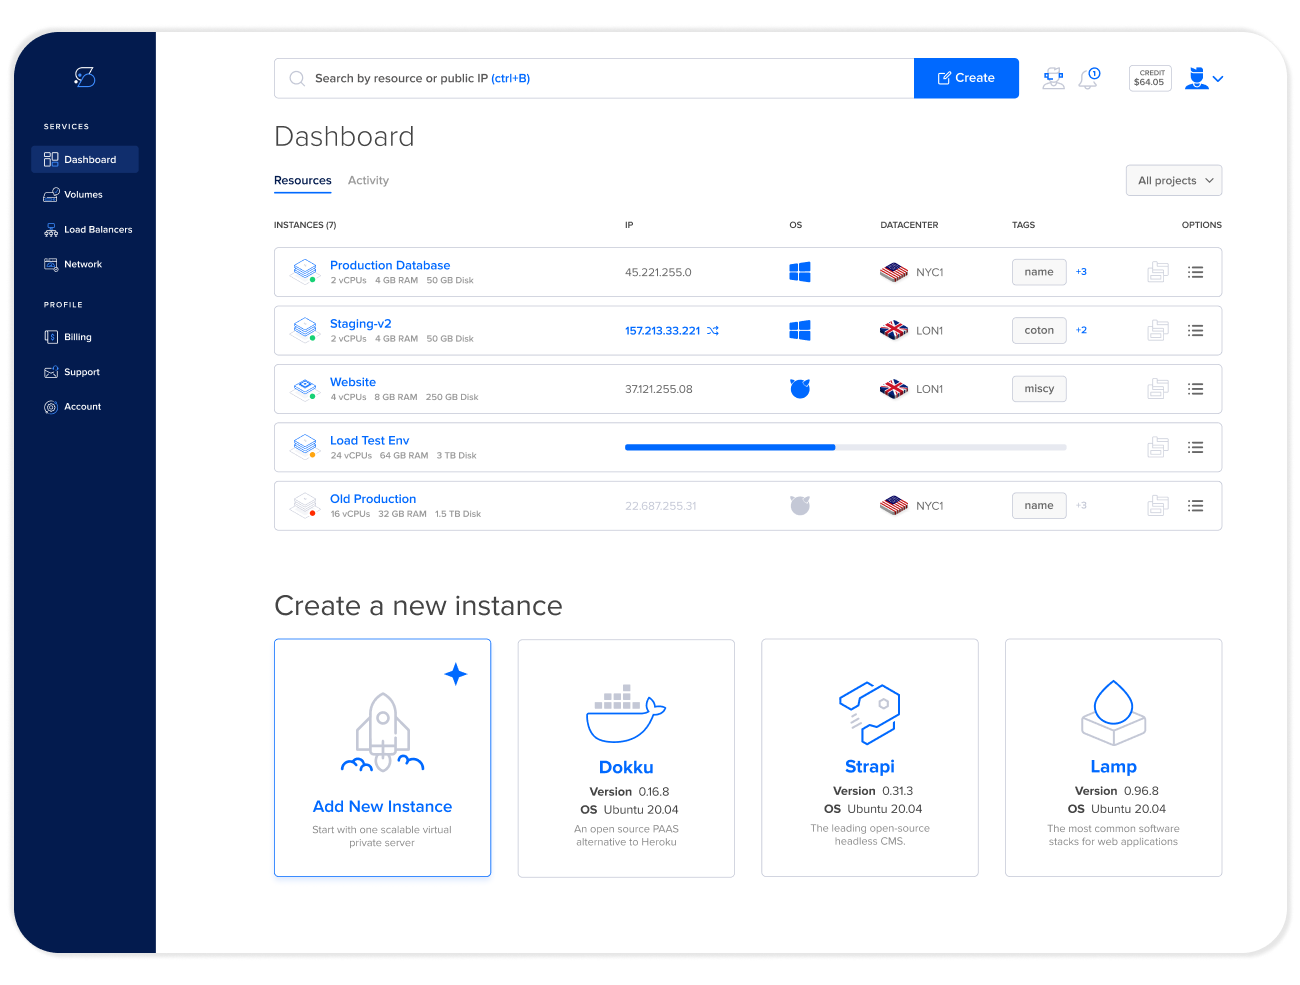1300x985 pixels.
Task: Go to Load Balancers section
Action: 88,229
